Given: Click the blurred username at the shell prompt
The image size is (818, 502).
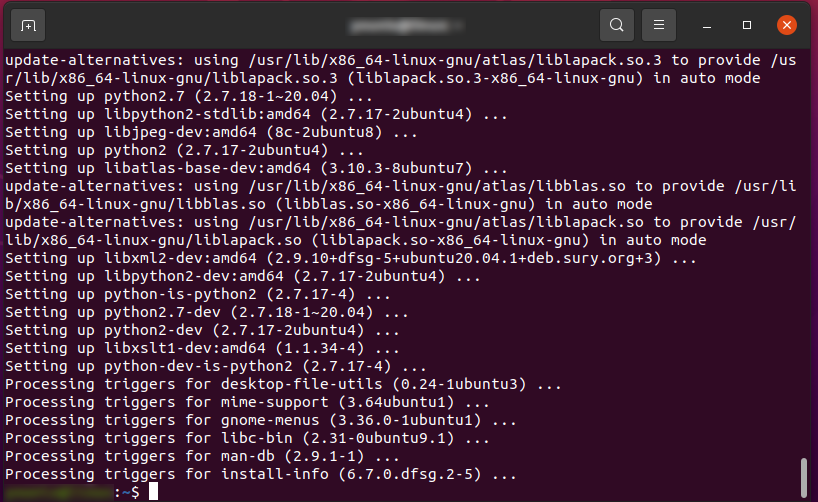Looking at the screenshot, I should (59, 492).
